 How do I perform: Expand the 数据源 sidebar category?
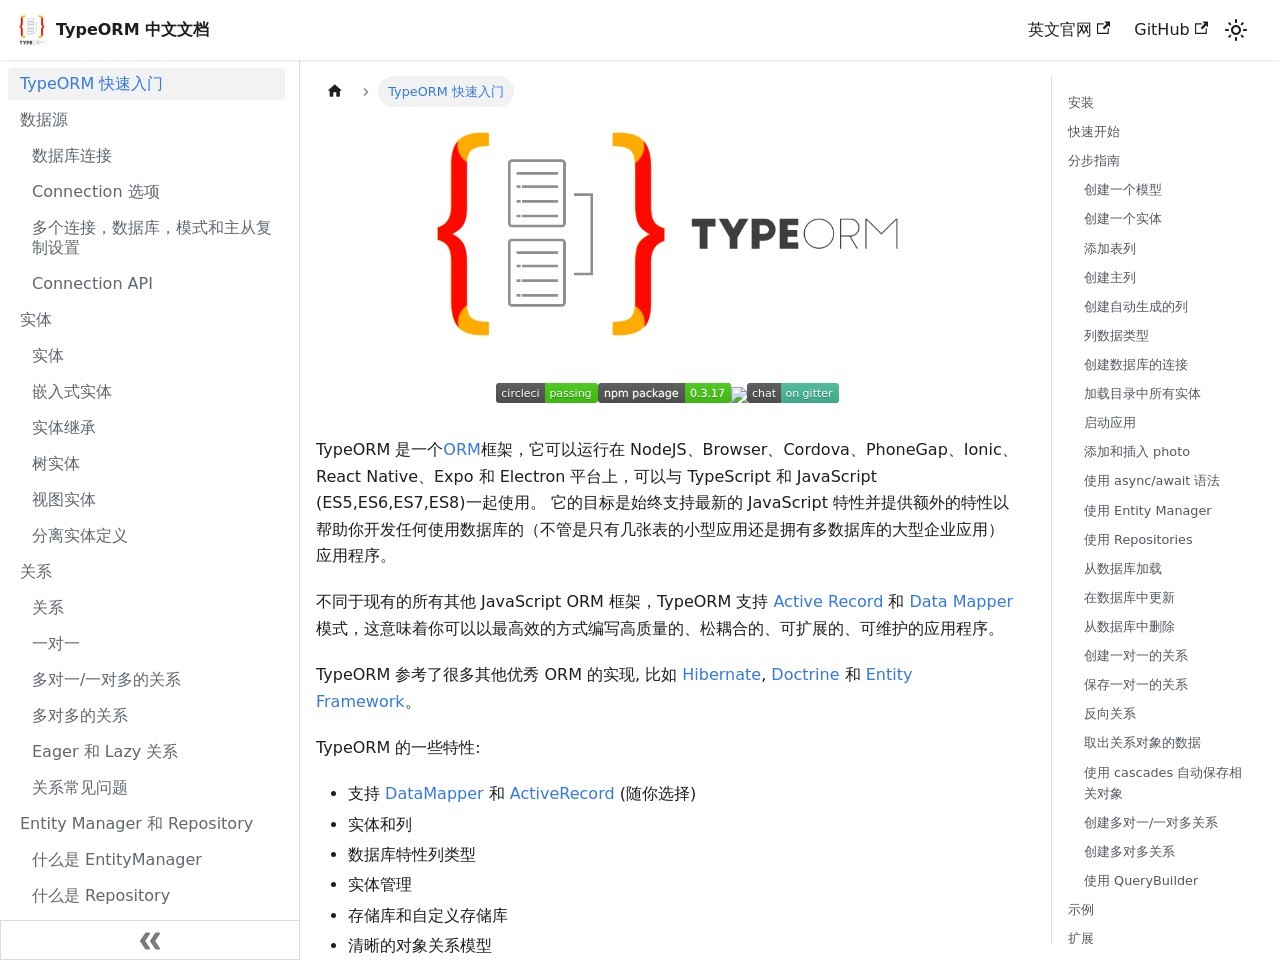point(44,120)
